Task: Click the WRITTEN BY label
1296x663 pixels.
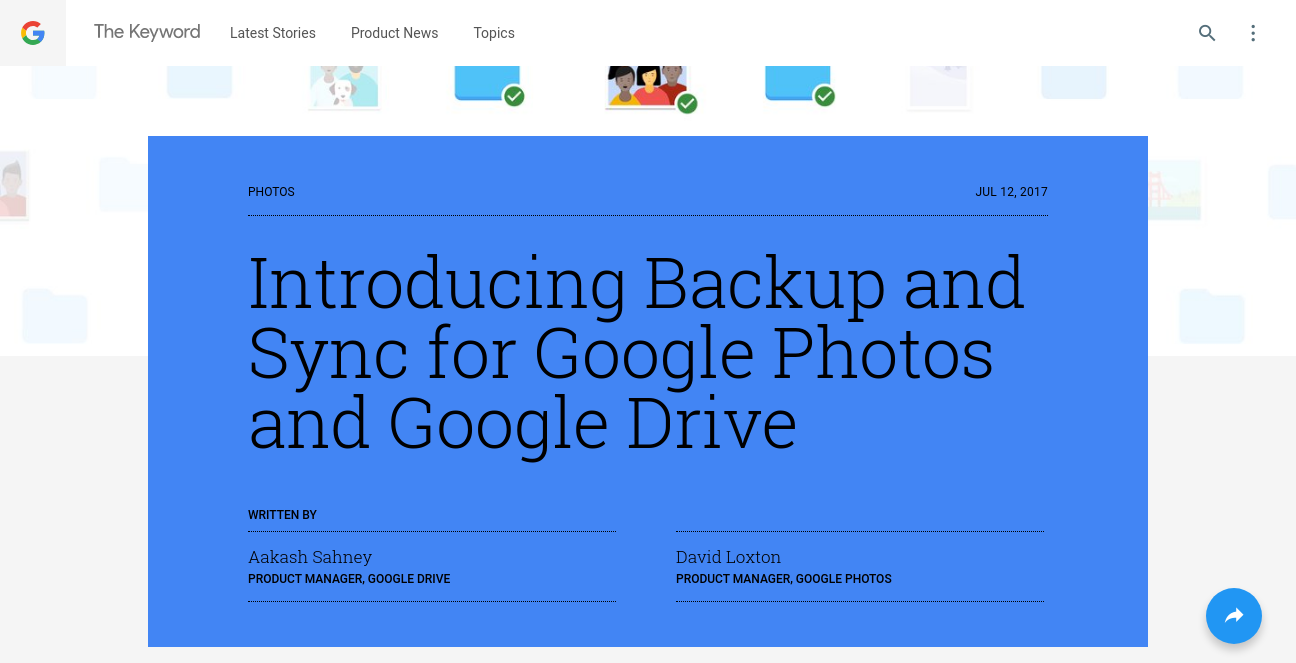Action: [282, 515]
